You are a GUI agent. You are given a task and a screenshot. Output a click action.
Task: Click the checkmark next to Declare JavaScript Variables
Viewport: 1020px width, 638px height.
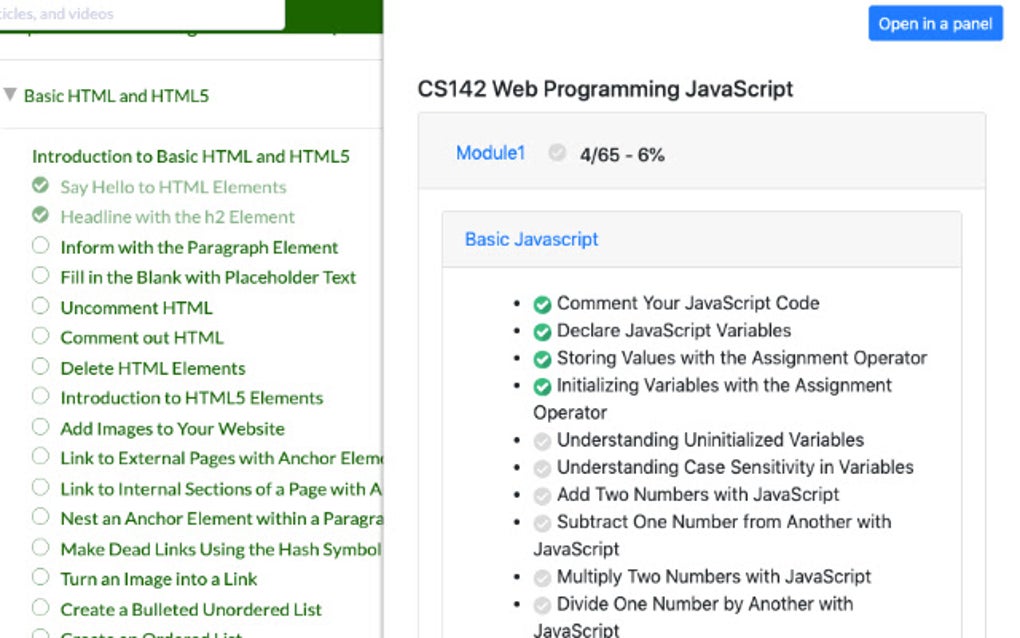pos(543,330)
